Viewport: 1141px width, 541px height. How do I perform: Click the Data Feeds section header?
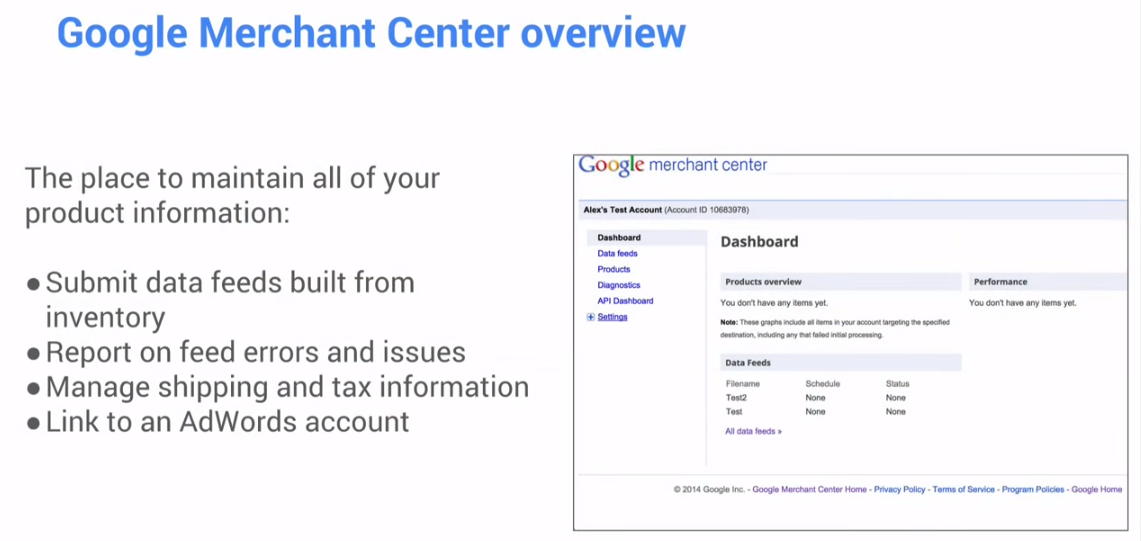coord(840,363)
